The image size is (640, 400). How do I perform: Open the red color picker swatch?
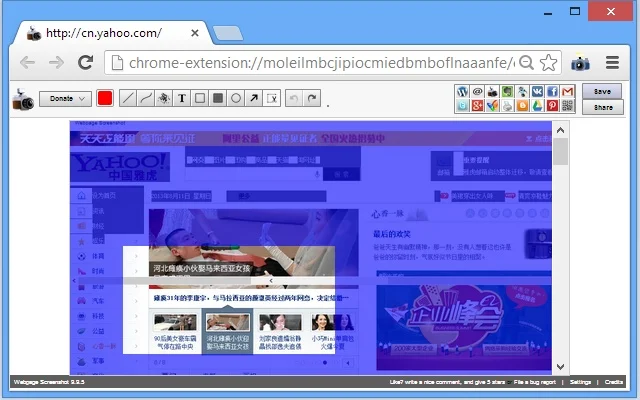pyautogui.click(x=105, y=98)
